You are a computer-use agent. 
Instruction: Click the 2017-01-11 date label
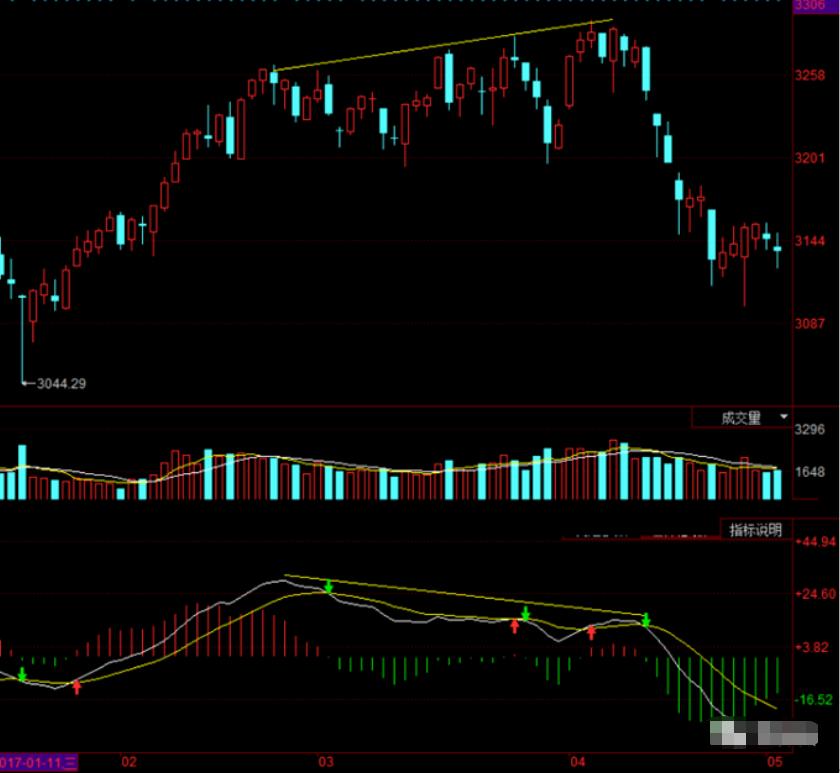[38, 762]
